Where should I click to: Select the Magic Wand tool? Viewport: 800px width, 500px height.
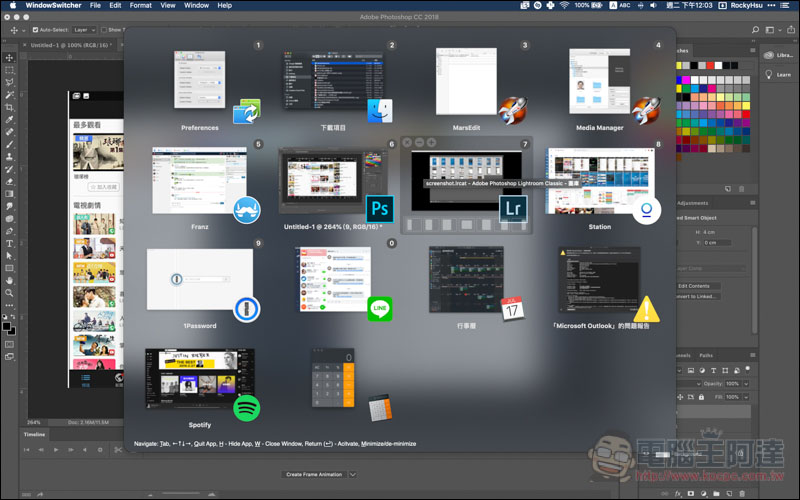pyautogui.click(x=9, y=95)
